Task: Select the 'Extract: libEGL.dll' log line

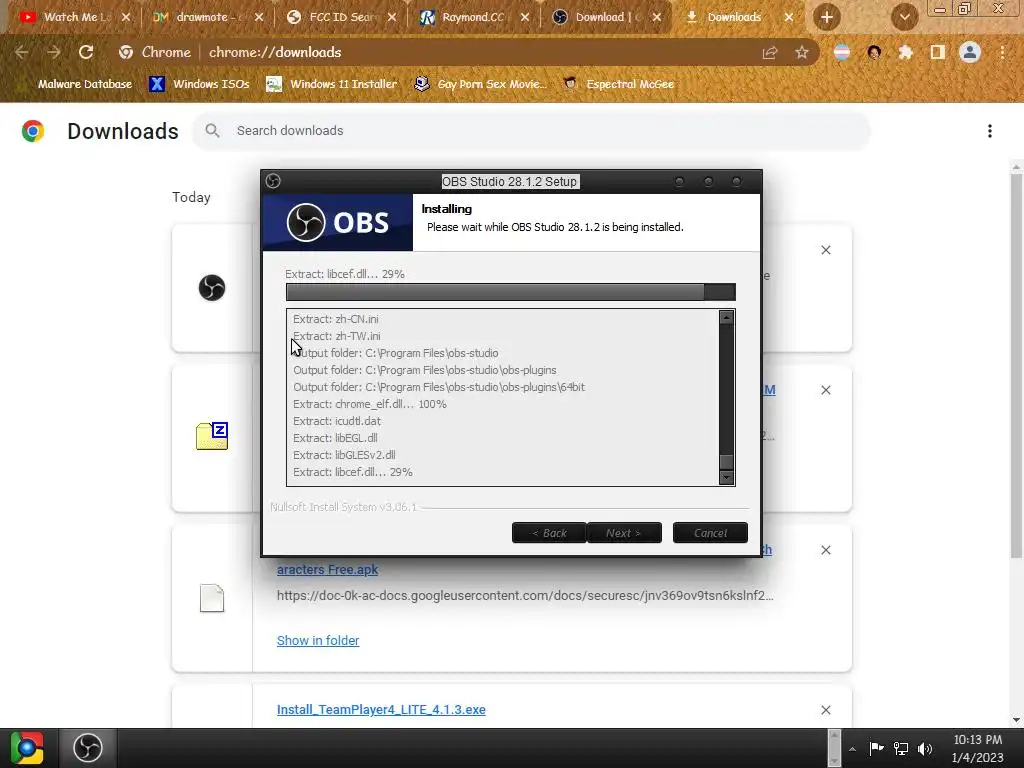Action: click(x=335, y=438)
